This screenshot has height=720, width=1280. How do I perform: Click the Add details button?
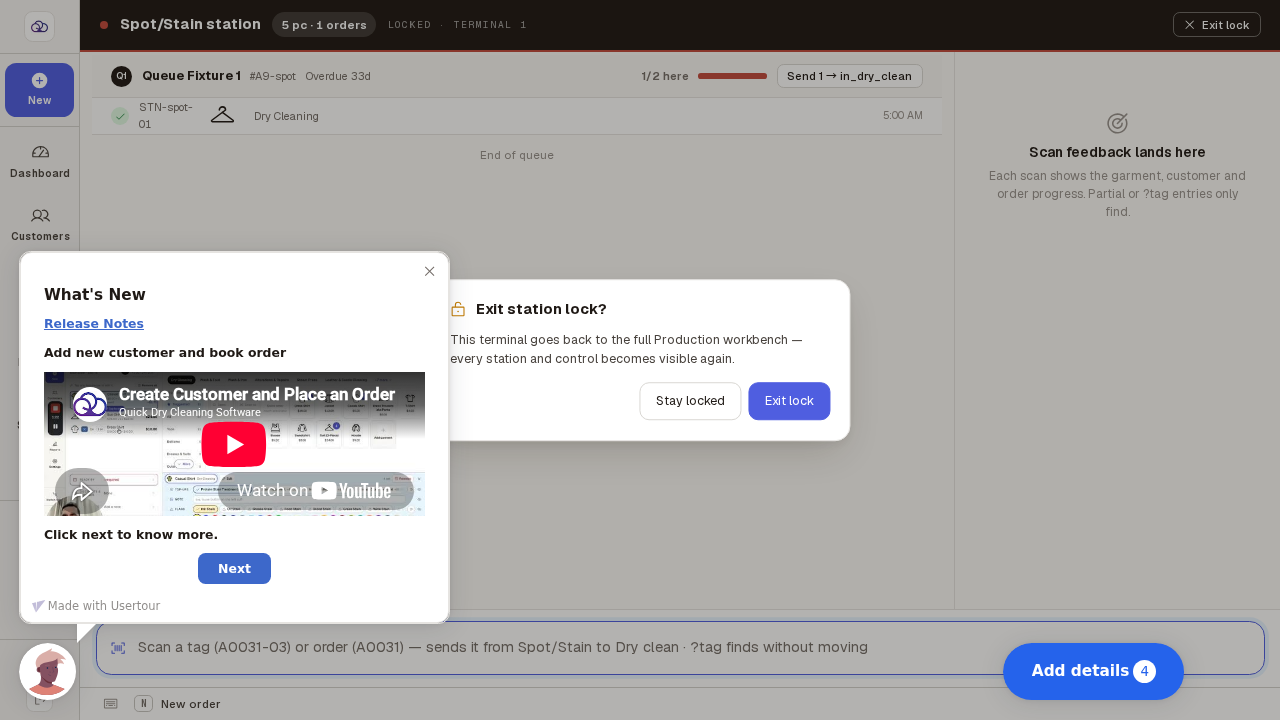coord(1093,671)
